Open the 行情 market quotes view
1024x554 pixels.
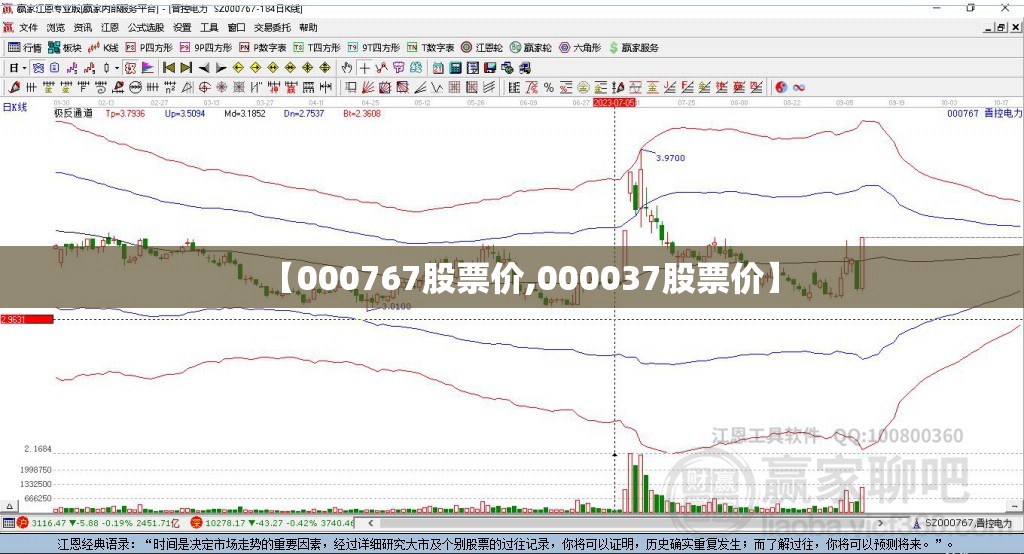(24, 48)
